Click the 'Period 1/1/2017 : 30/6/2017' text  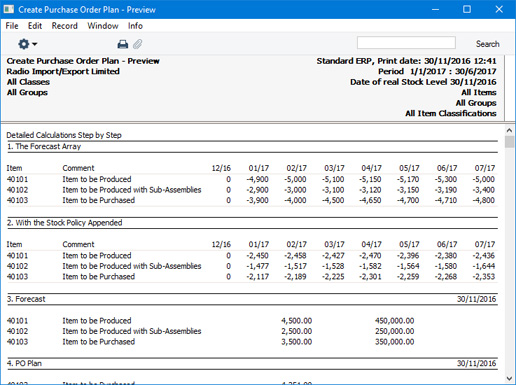(437, 71)
